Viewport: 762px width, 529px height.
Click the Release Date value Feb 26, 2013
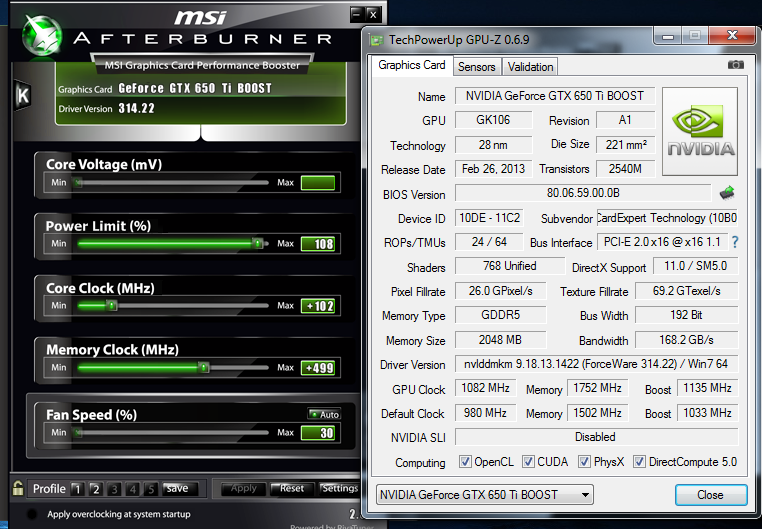pyautogui.click(x=493, y=169)
